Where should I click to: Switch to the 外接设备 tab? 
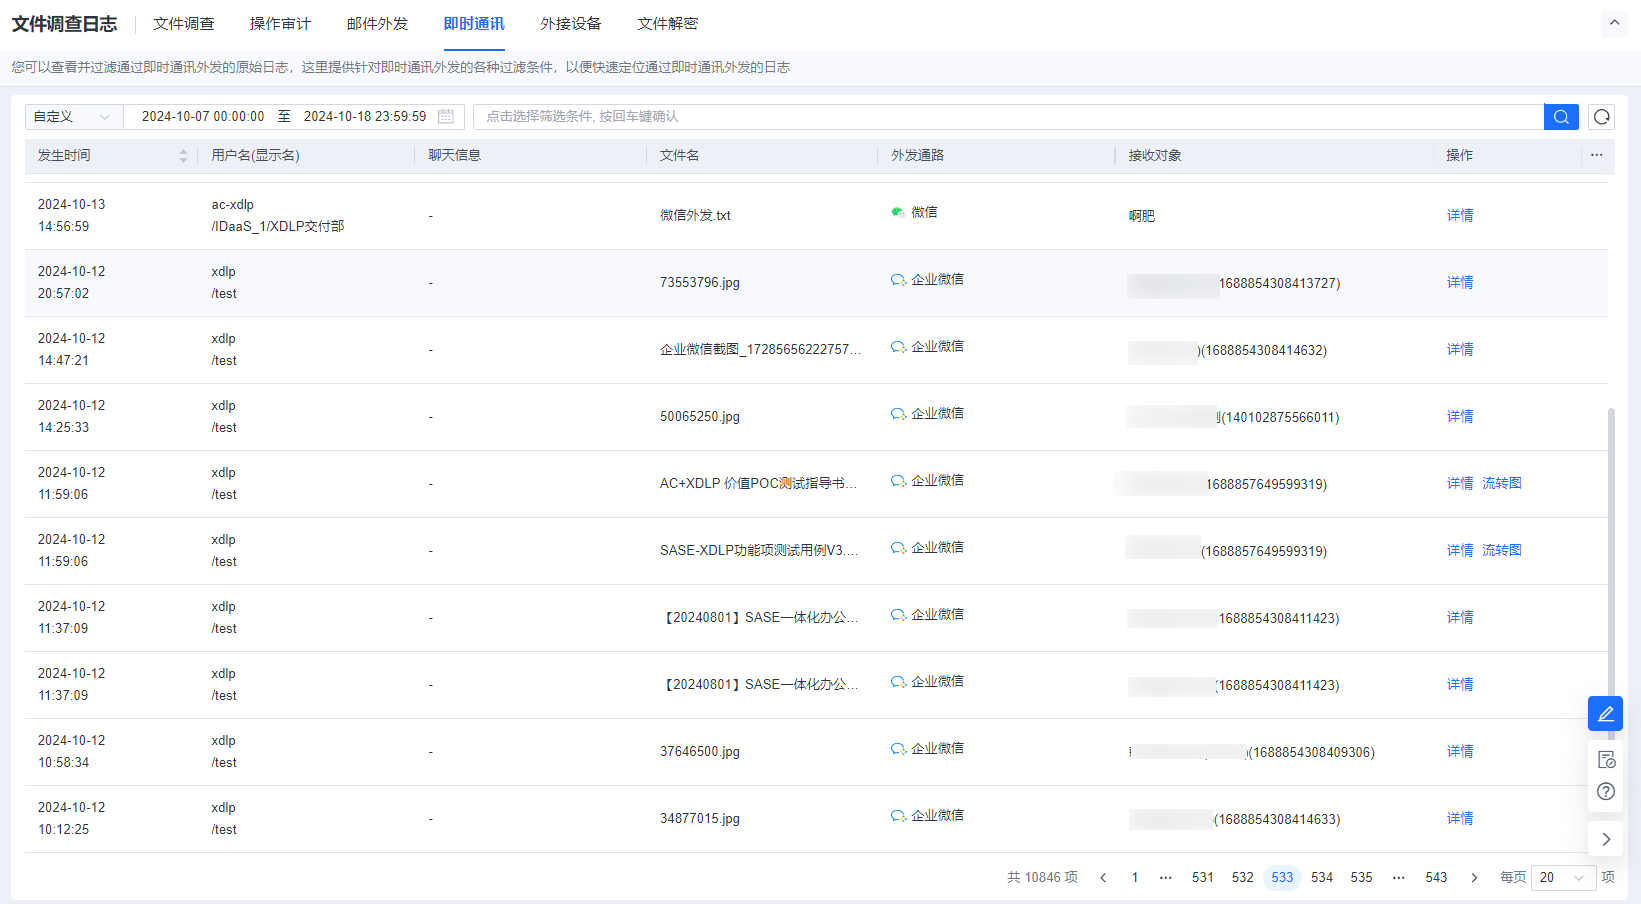tap(570, 24)
